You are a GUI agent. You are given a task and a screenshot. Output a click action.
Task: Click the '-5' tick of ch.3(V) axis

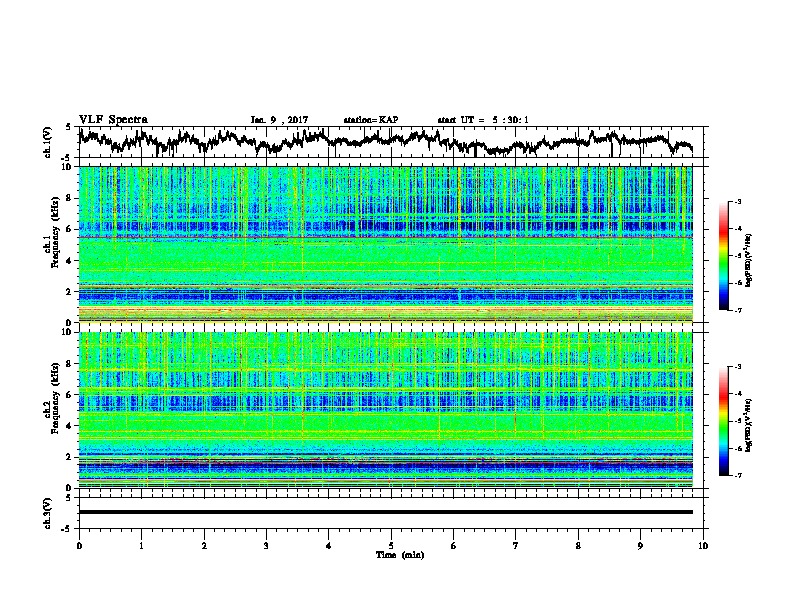point(67,529)
